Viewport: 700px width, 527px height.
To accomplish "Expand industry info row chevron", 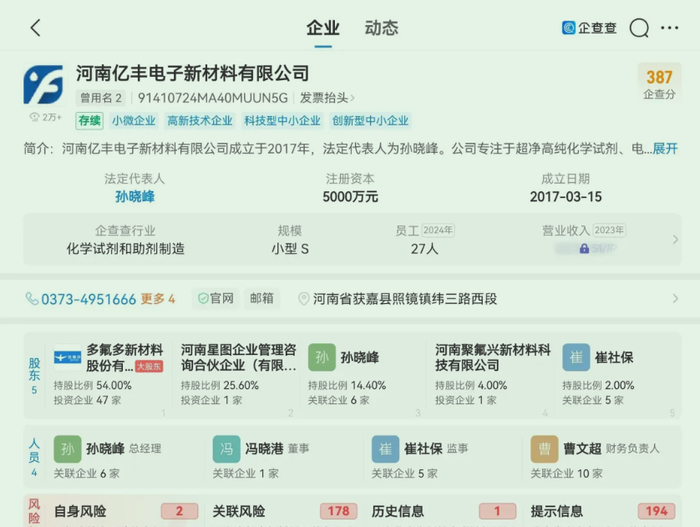I will [x=675, y=240].
